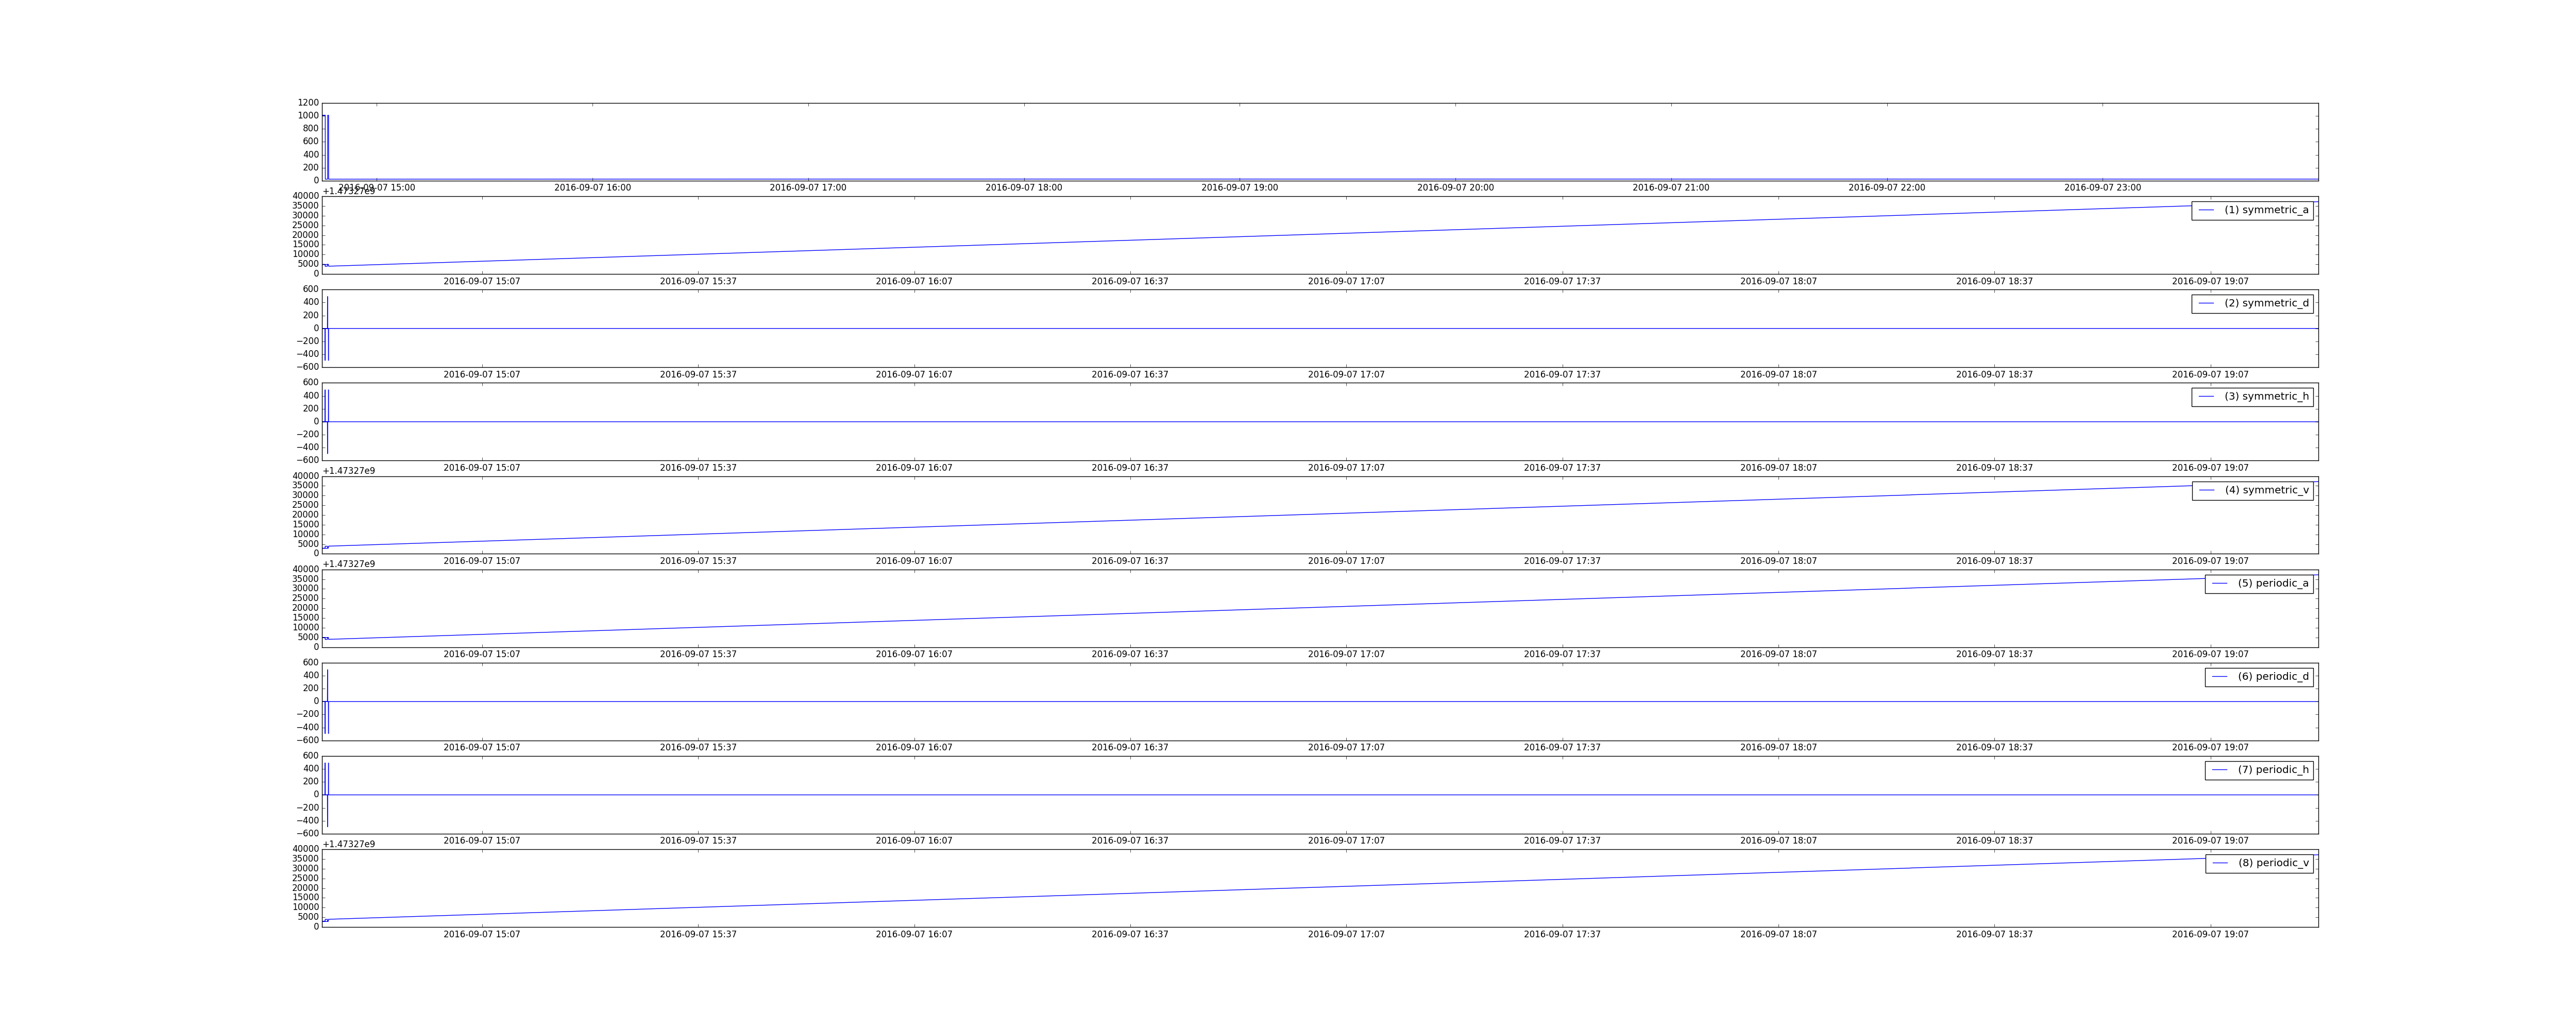This screenshot has height=1030, width=2576.
Task: Click the "(3) symmetric_h" legend entry
Action: [x=2252, y=397]
